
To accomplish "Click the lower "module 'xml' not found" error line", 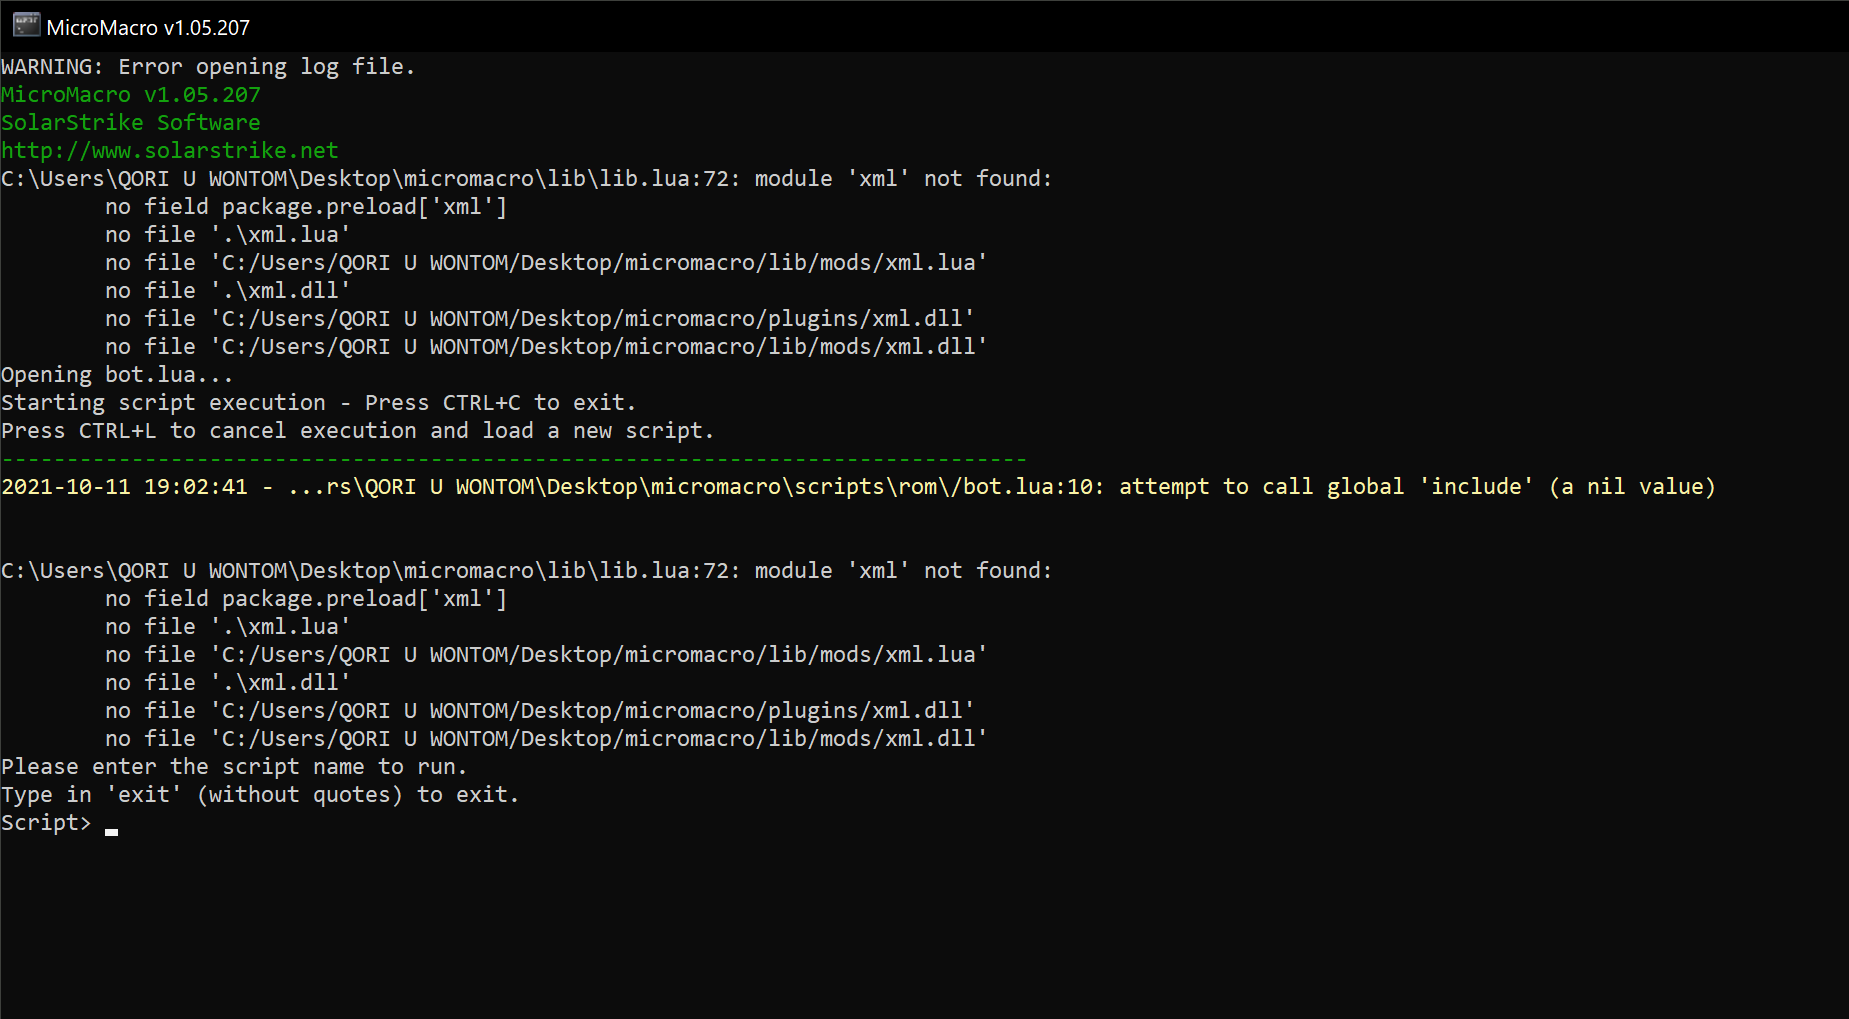I will coord(526,571).
